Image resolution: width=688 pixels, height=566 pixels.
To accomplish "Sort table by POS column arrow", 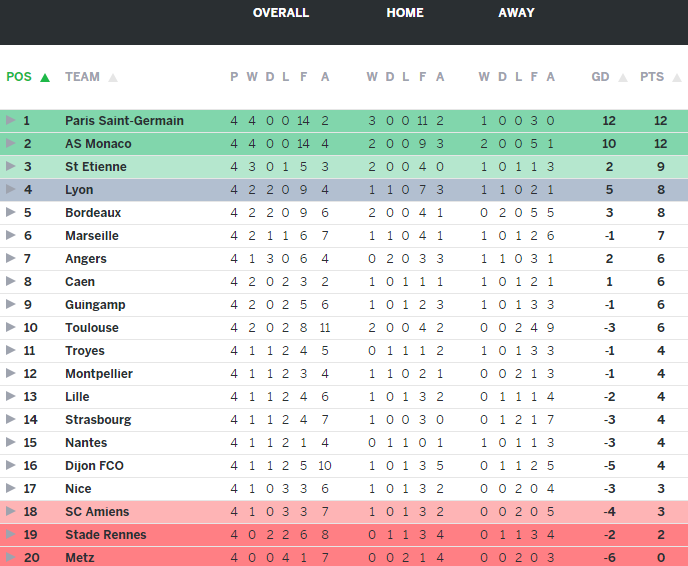I will (x=44, y=77).
